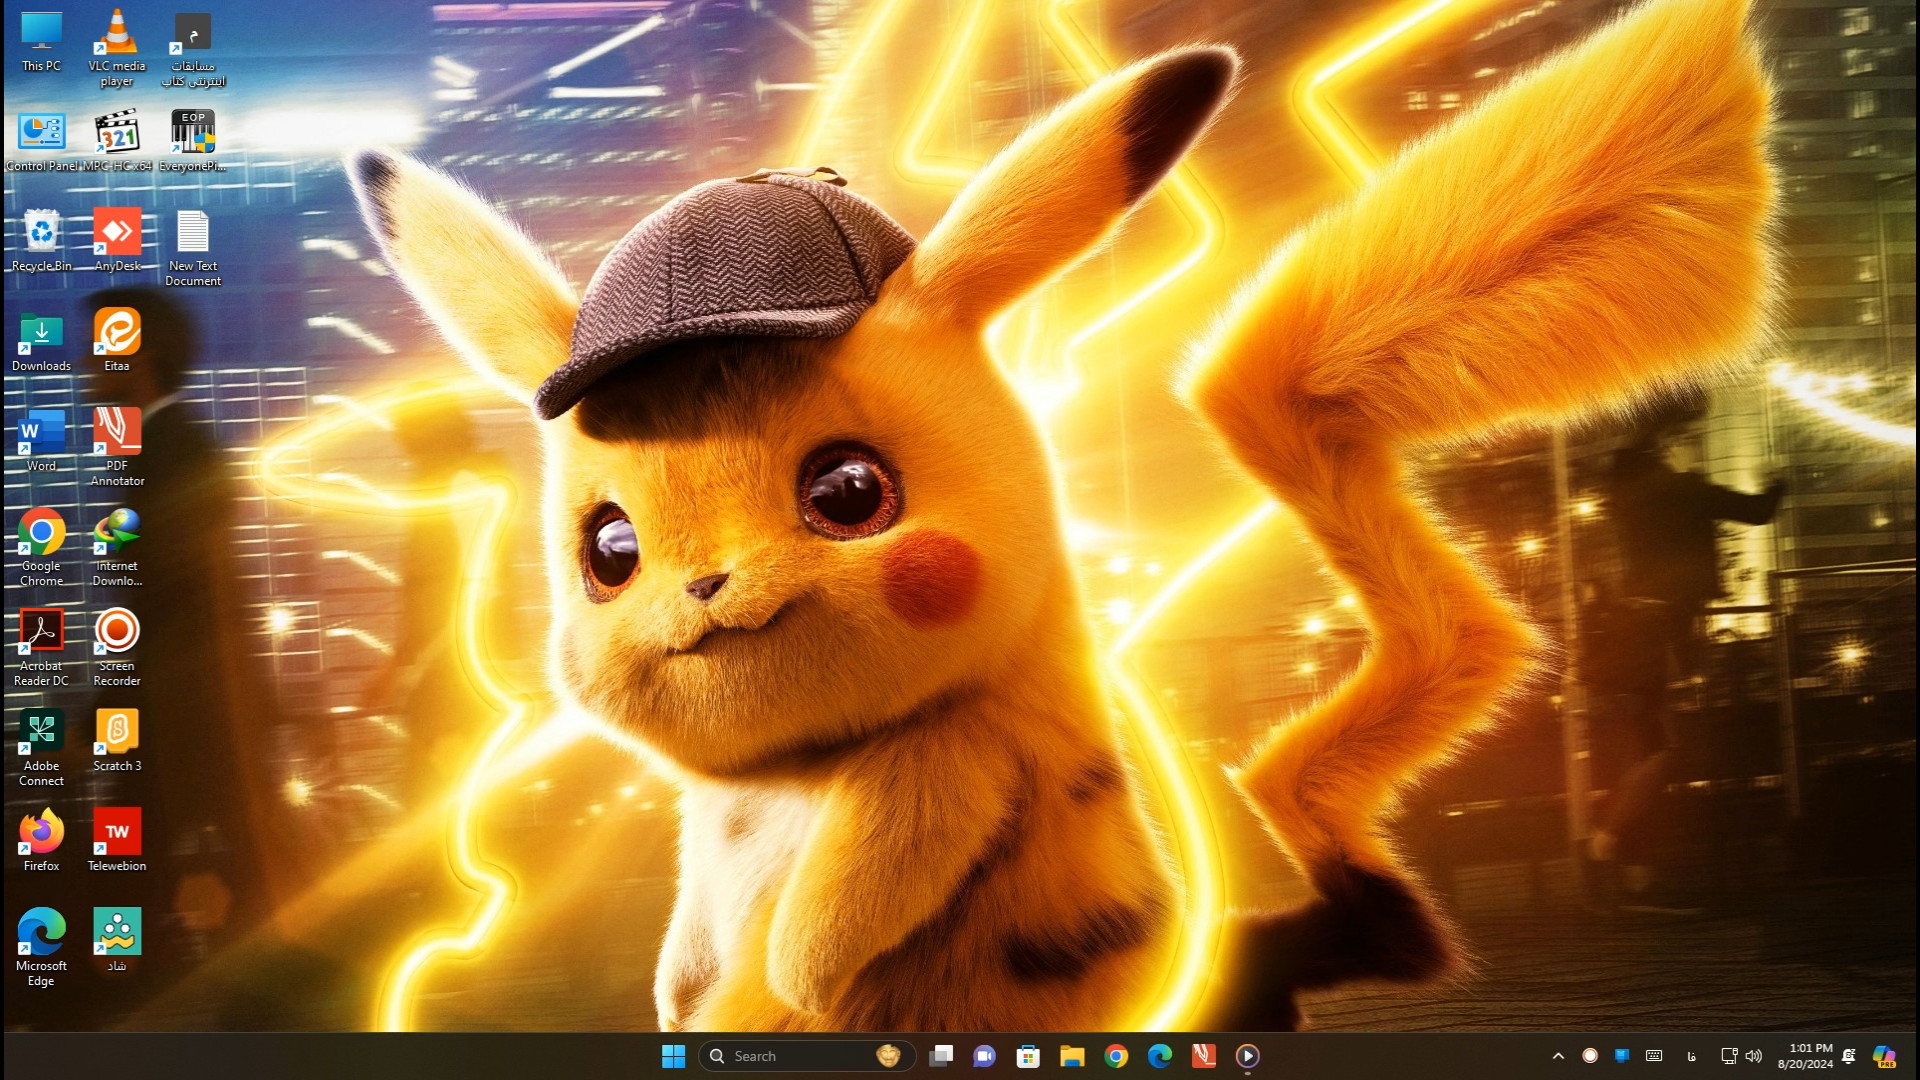The image size is (1920, 1080).
Task: Select the MPC-HC x64 shortcut
Action: click(117, 141)
